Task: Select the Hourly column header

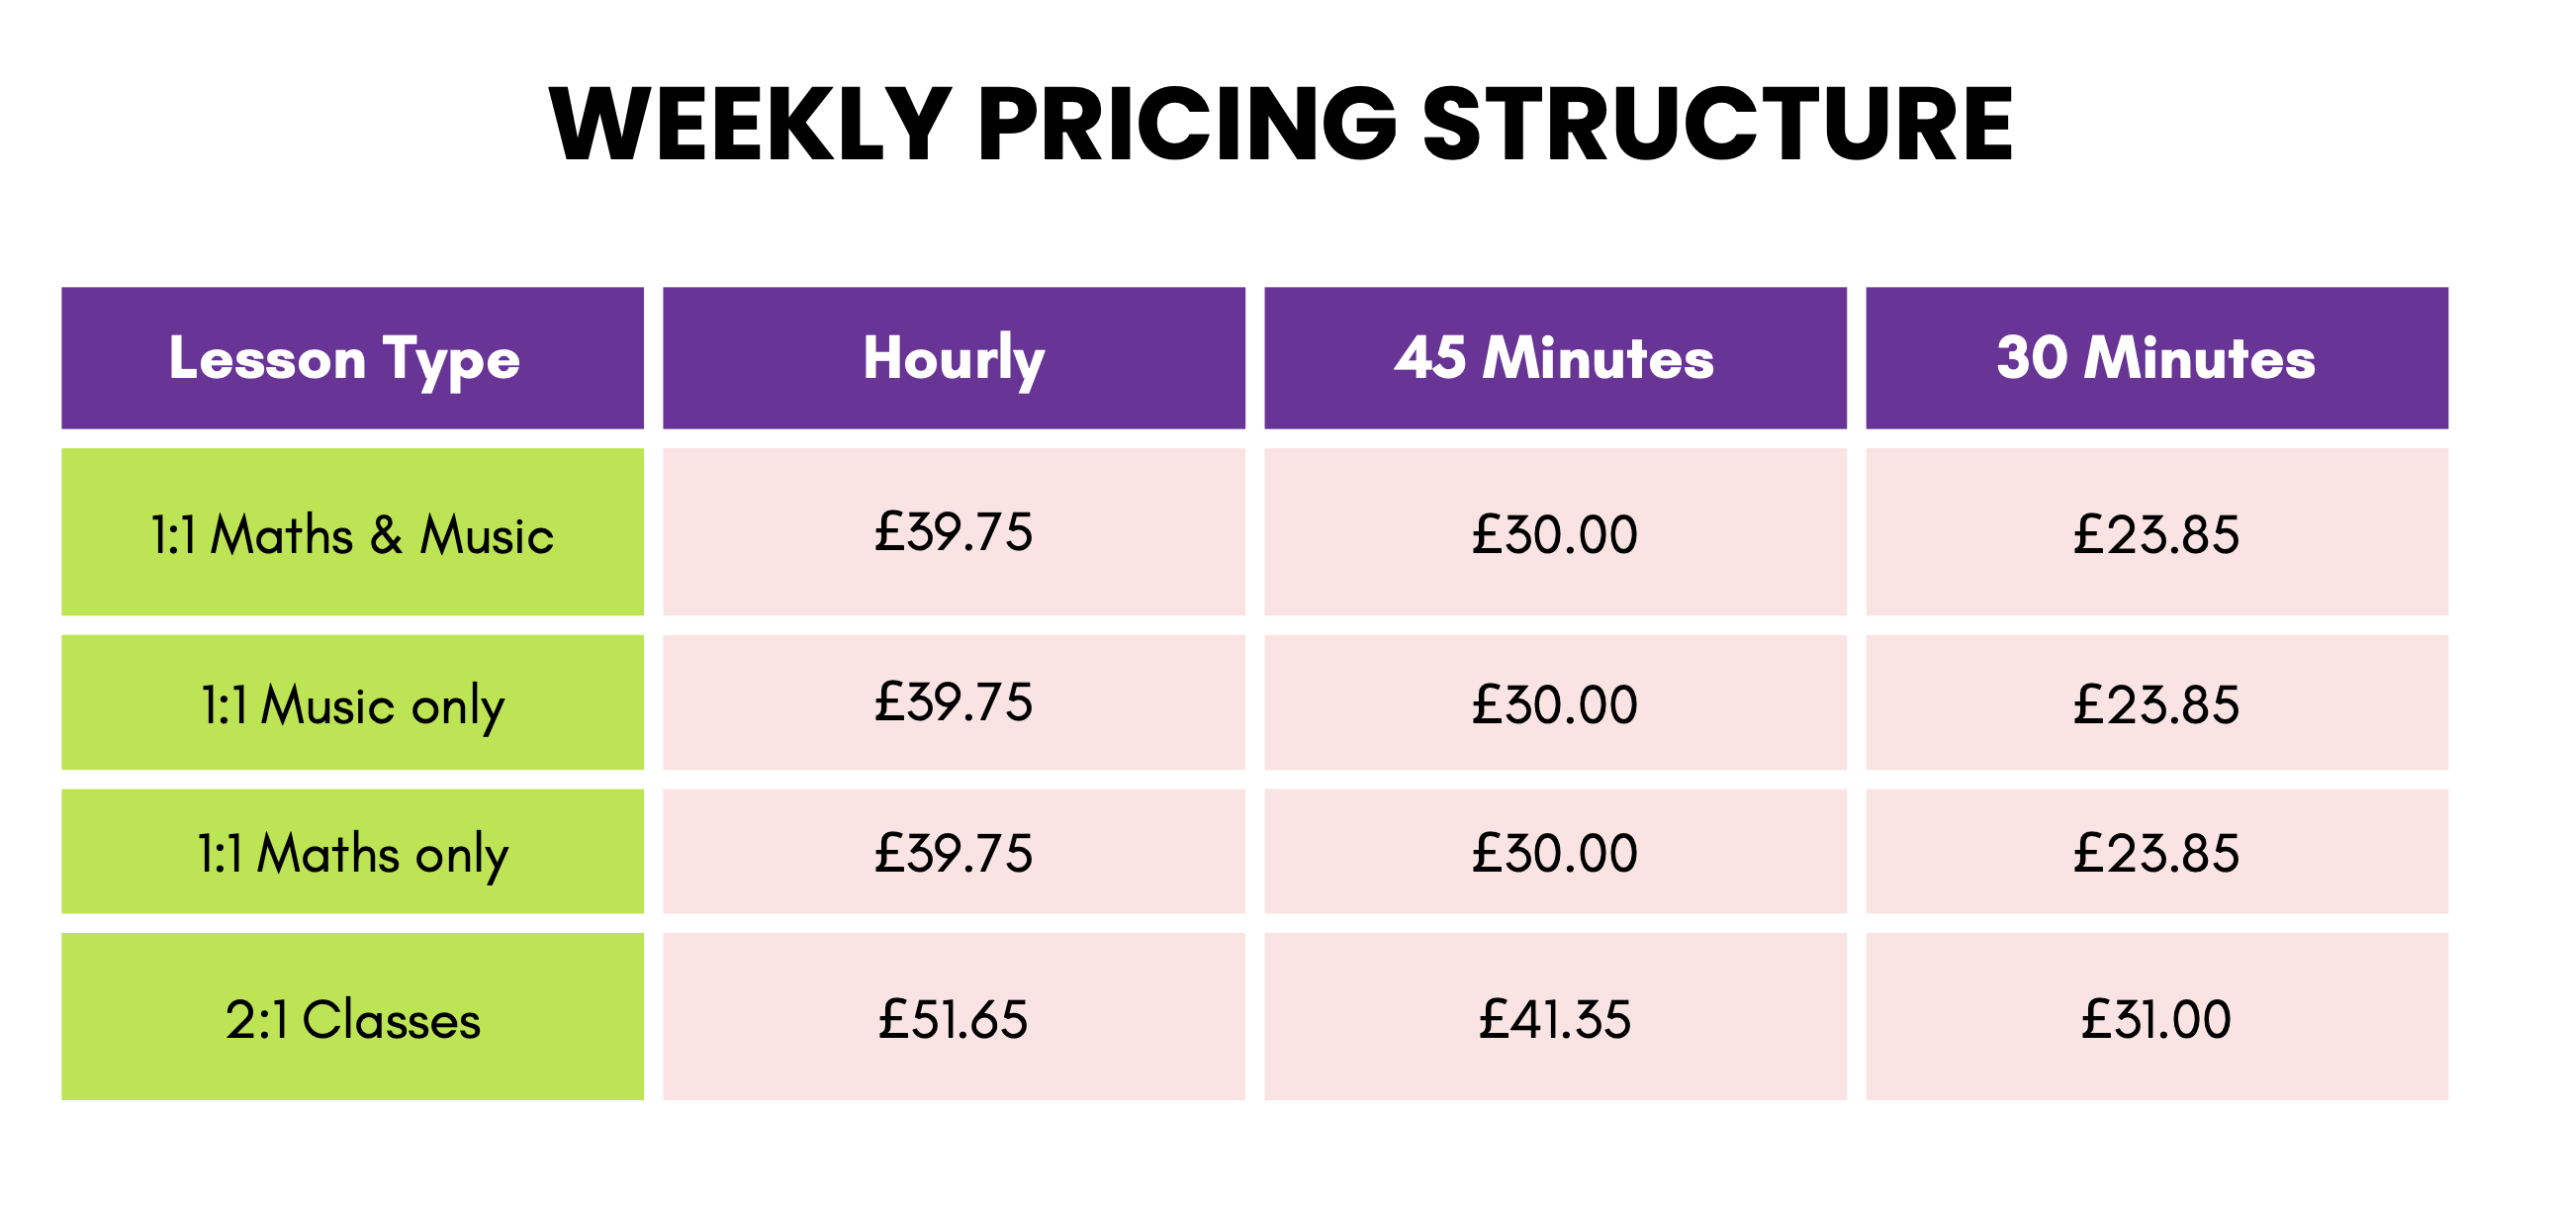Action: click(953, 358)
